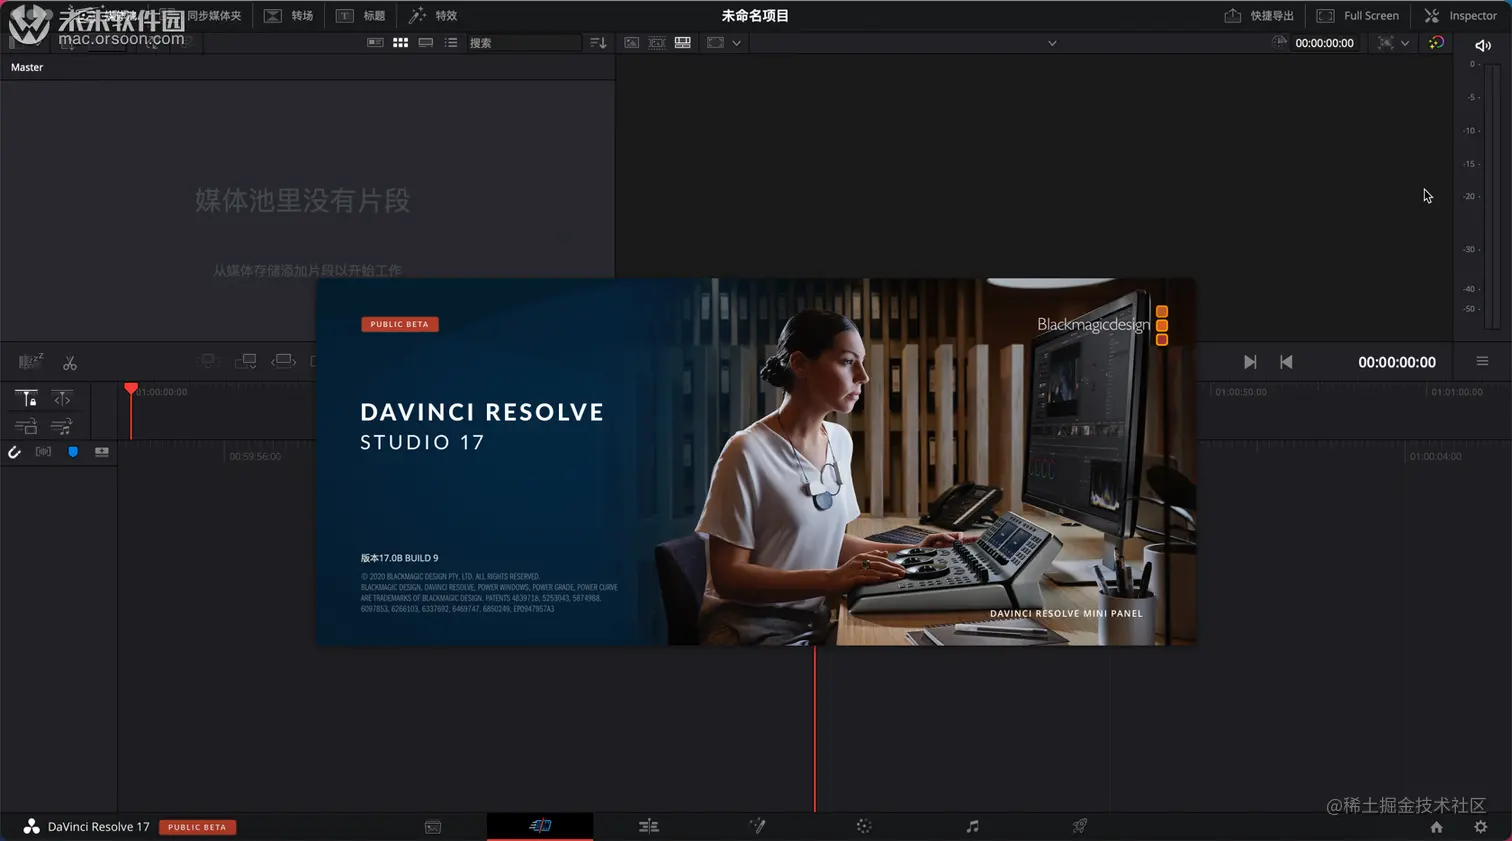1512x841 pixels.
Task: Open the 特效 effects panel
Action: tap(433, 16)
